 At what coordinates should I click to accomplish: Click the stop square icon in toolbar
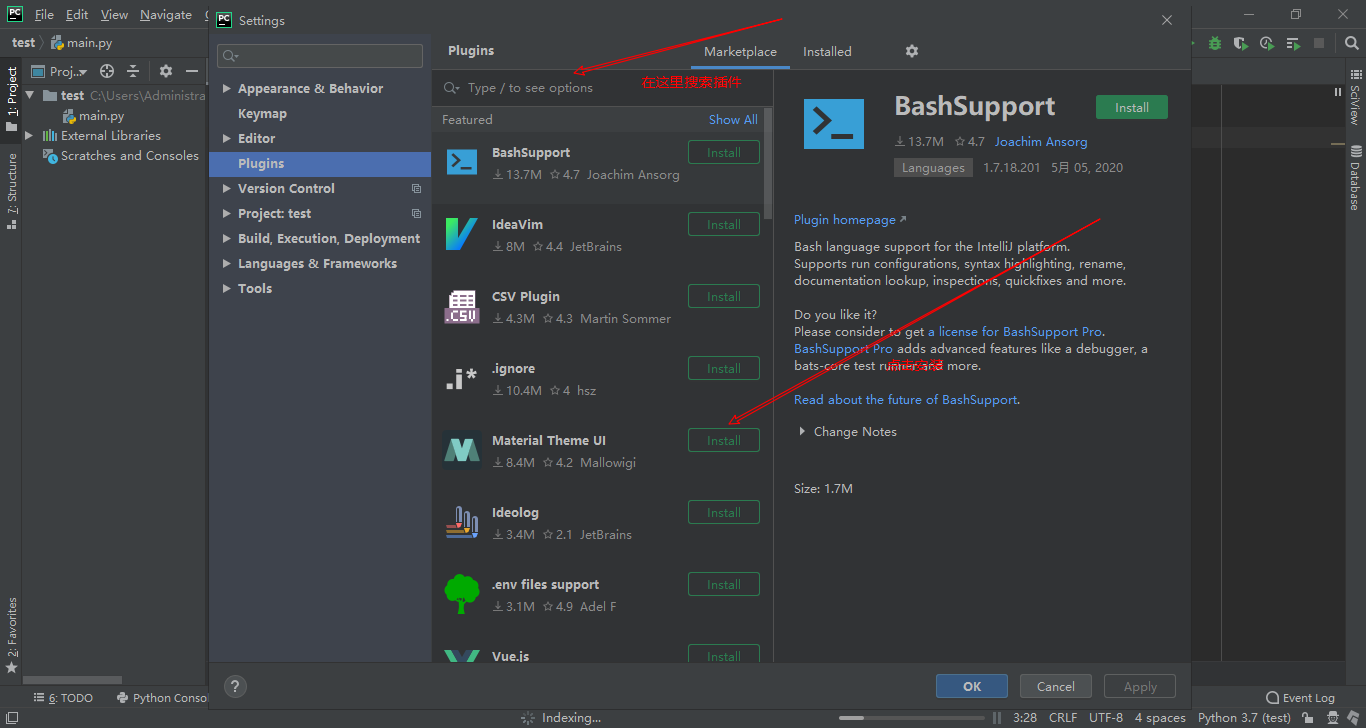[1319, 43]
